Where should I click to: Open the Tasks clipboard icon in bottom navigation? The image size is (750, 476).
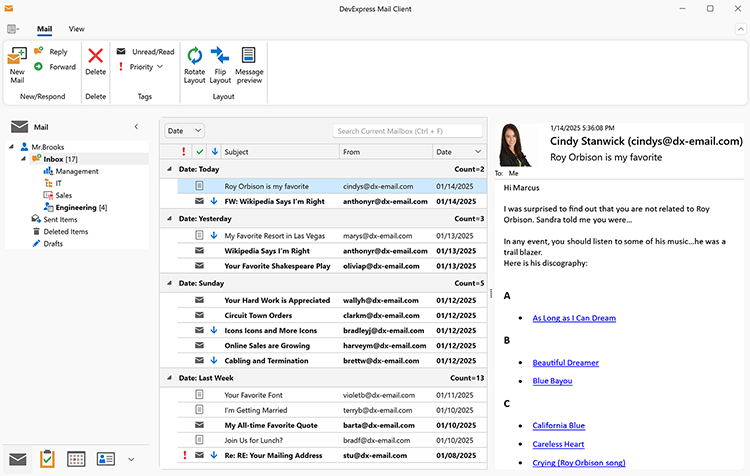pyautogui.click(x=46, y=459)
